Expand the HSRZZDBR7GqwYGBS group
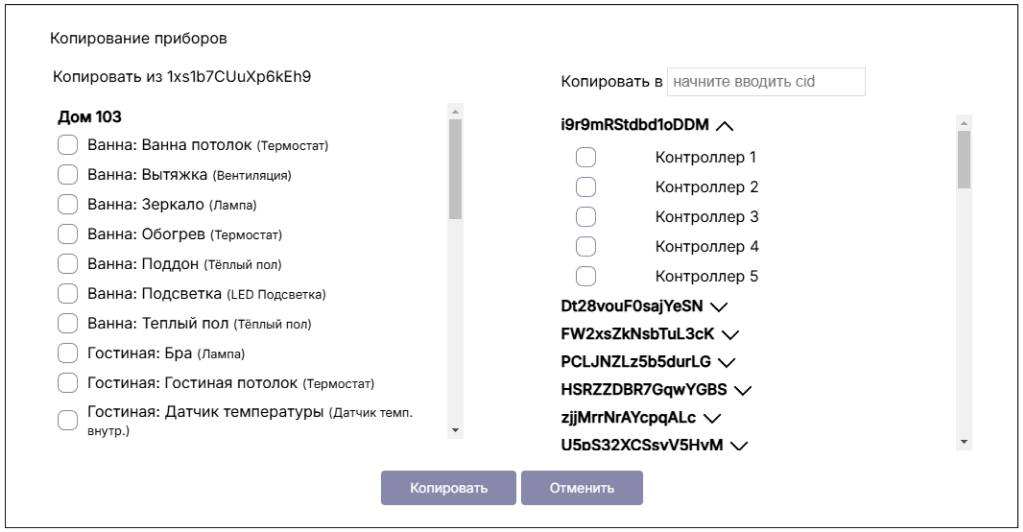1023x532 pixels. tap(742, 390)
